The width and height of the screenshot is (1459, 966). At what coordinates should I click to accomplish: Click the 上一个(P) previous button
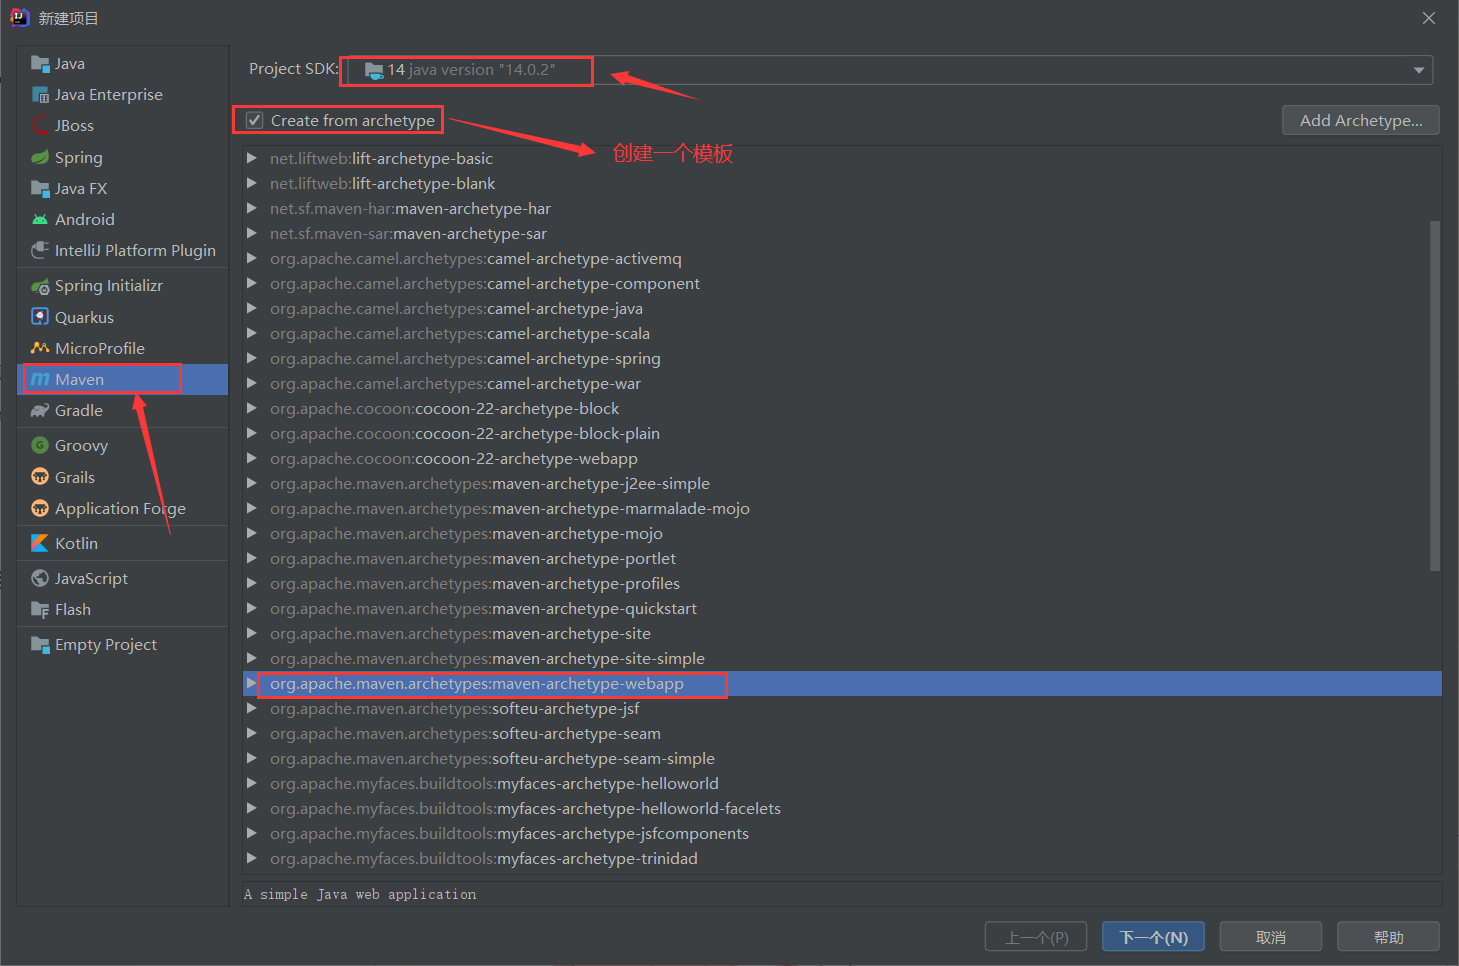[x=1036, y=937]
